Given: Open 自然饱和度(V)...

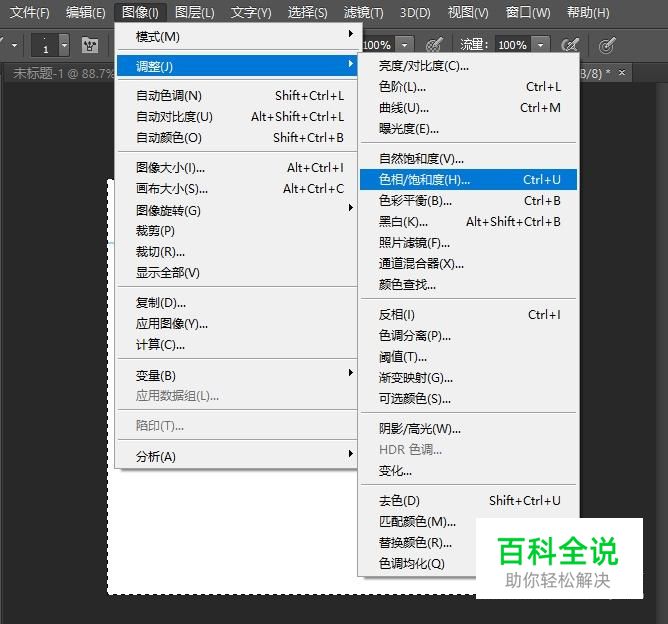Looking at the screenshot, I should (x=468, y=158).
